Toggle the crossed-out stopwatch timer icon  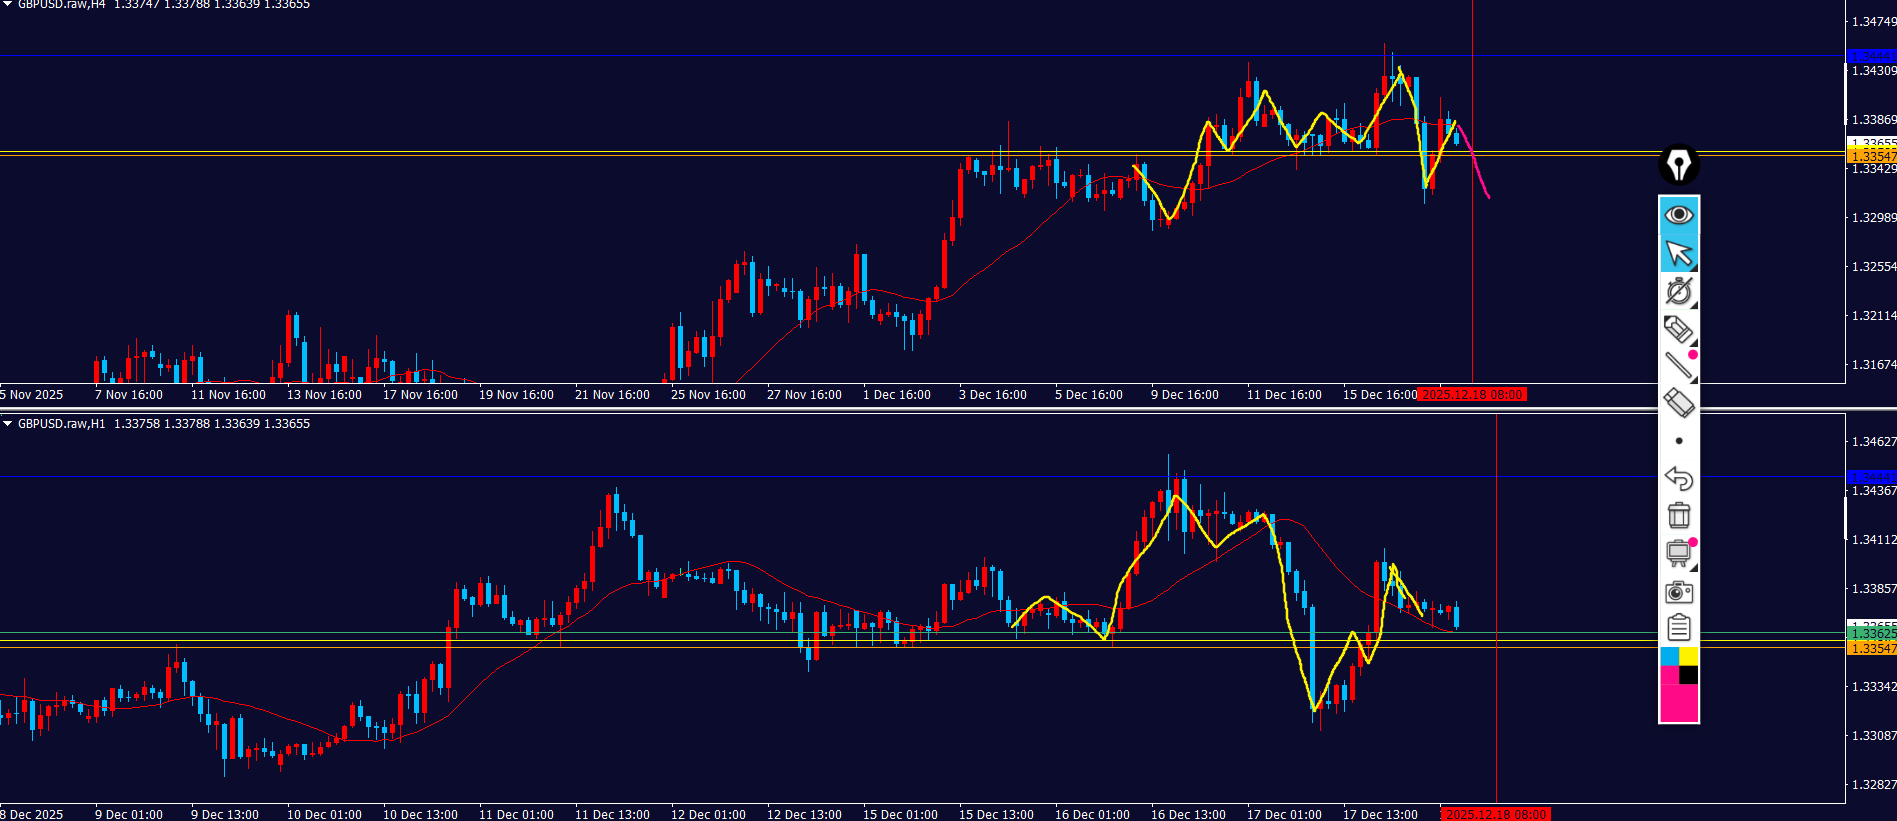coord(1679,291)
